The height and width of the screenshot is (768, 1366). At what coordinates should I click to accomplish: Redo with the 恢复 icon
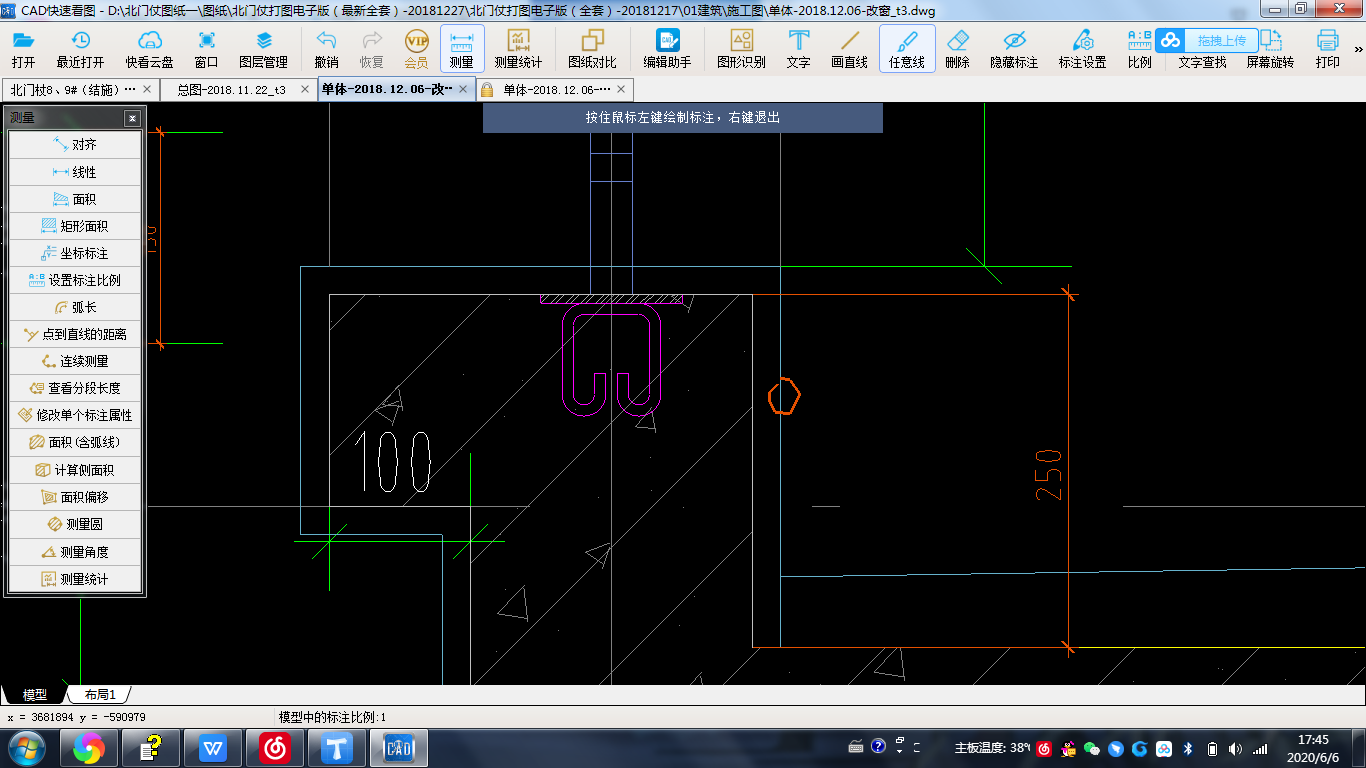[371, 48]
